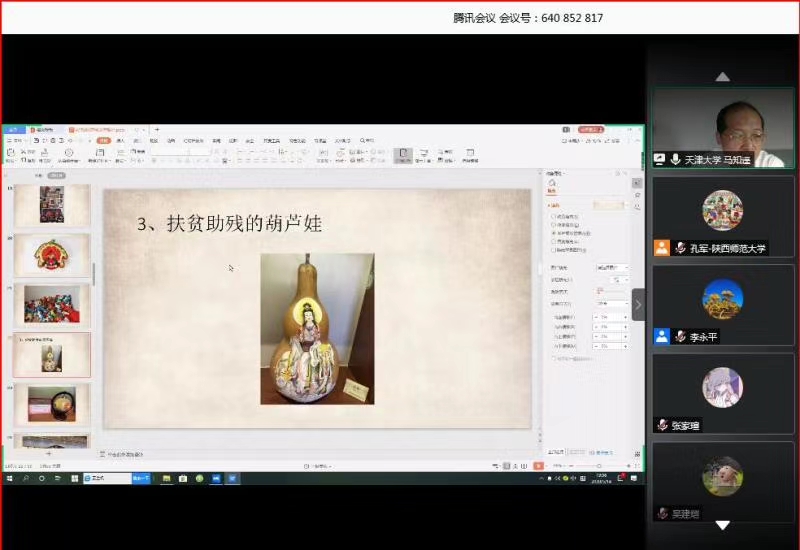This screenshot has height=550, width=800.
Task: Open the Windows Start menu
Action: (9, 479)
